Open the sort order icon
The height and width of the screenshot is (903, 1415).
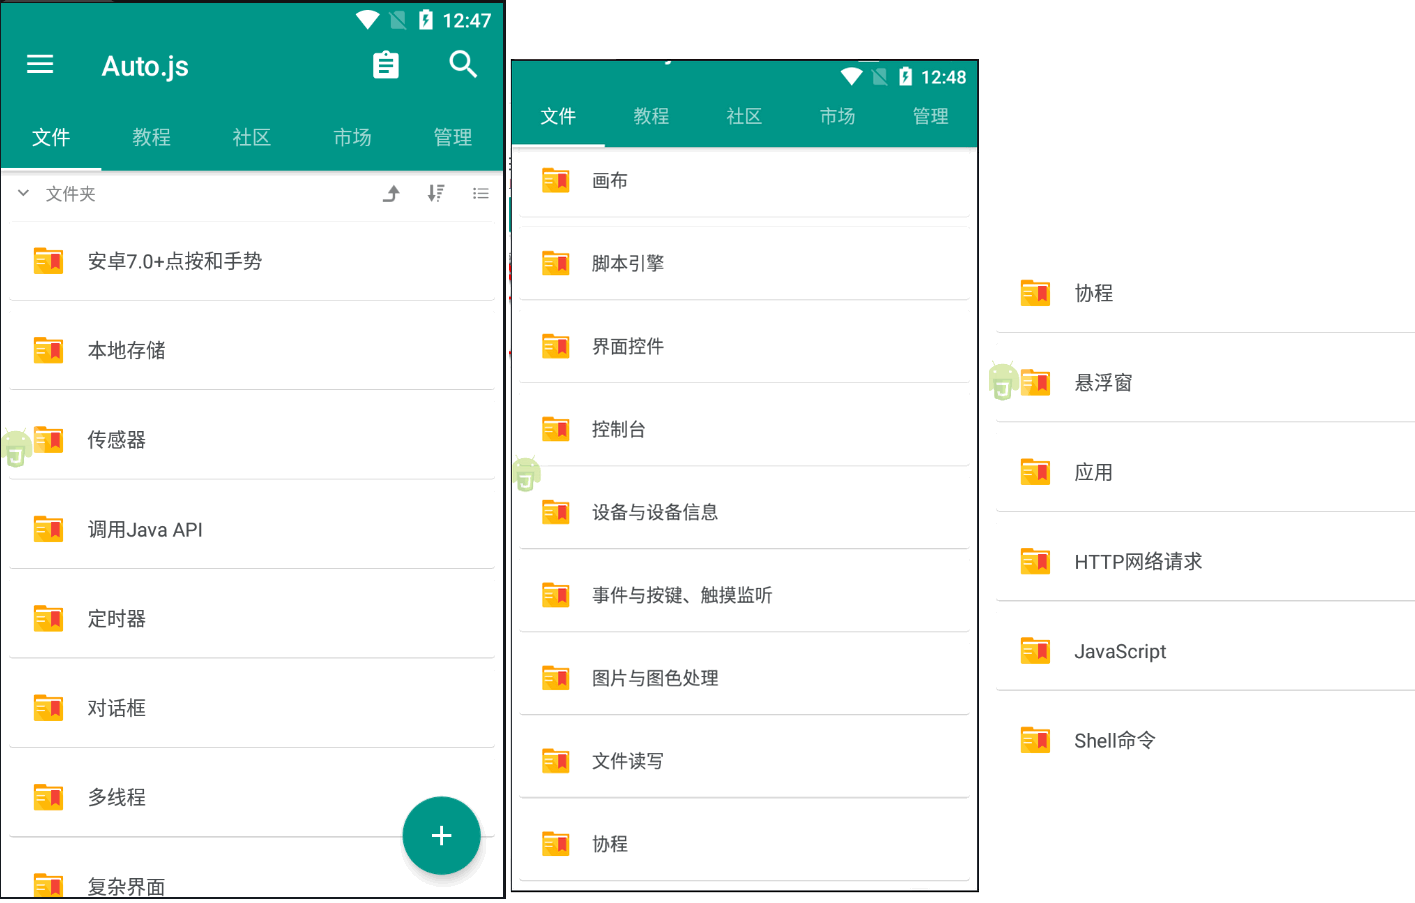tap(436, 194)
